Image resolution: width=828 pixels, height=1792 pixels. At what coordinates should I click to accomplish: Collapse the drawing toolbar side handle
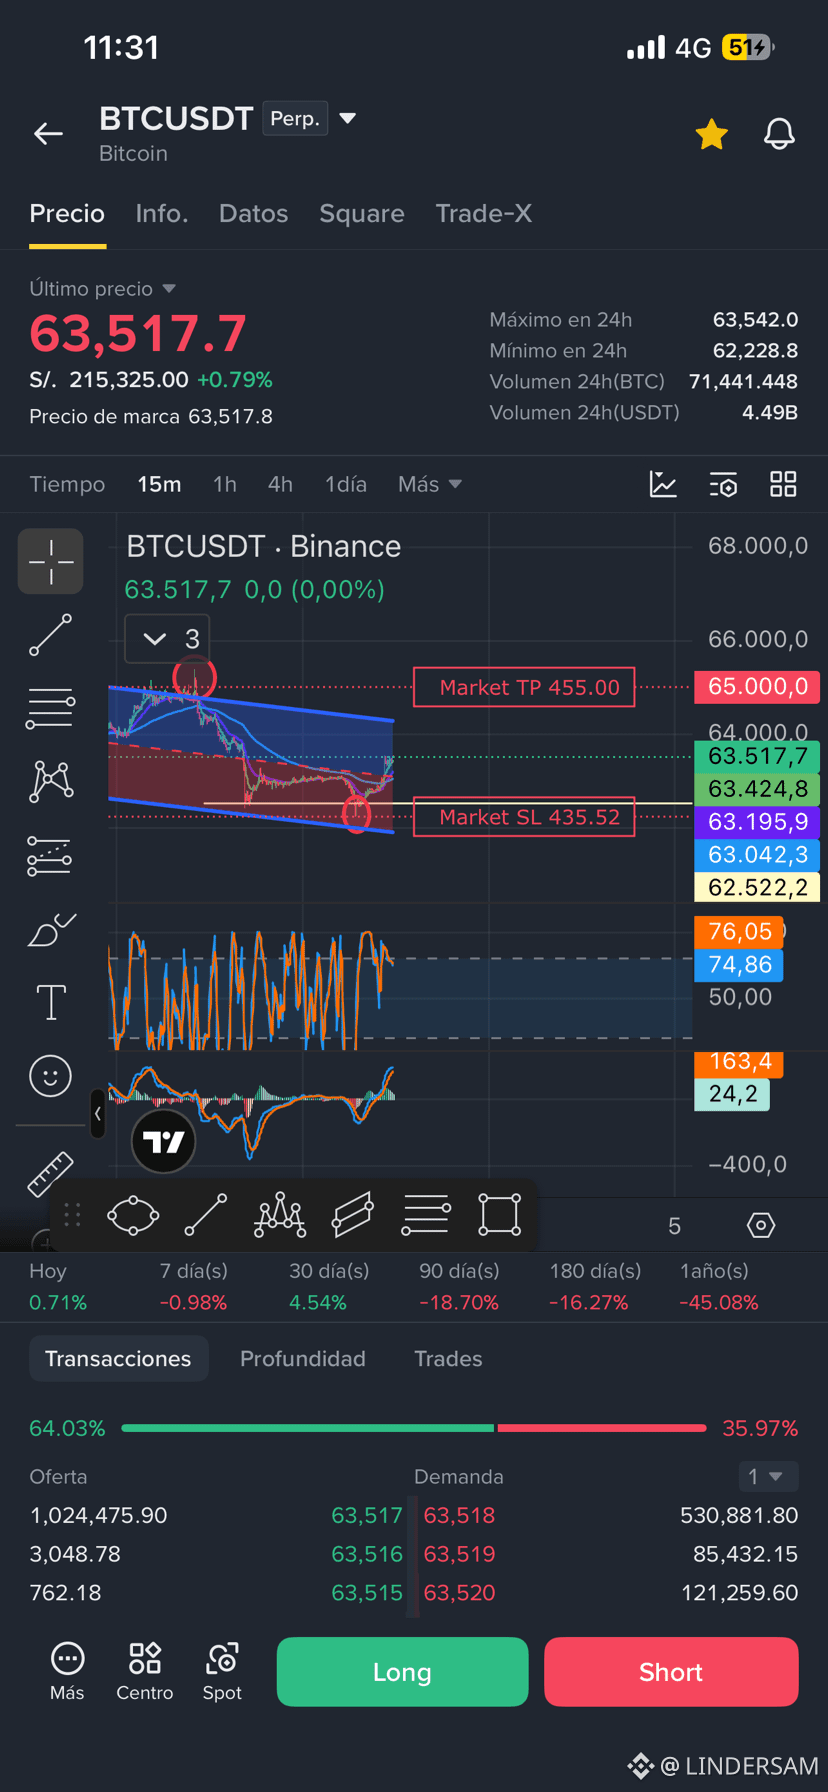coord(98,1113)
